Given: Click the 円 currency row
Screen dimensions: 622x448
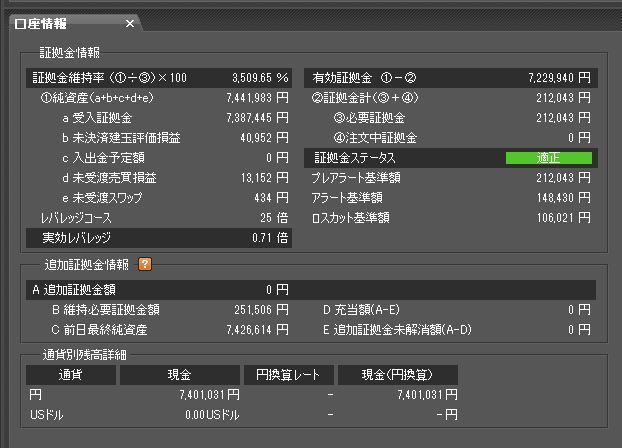Looking at the screenshot, I should click(x=240, y=395).
